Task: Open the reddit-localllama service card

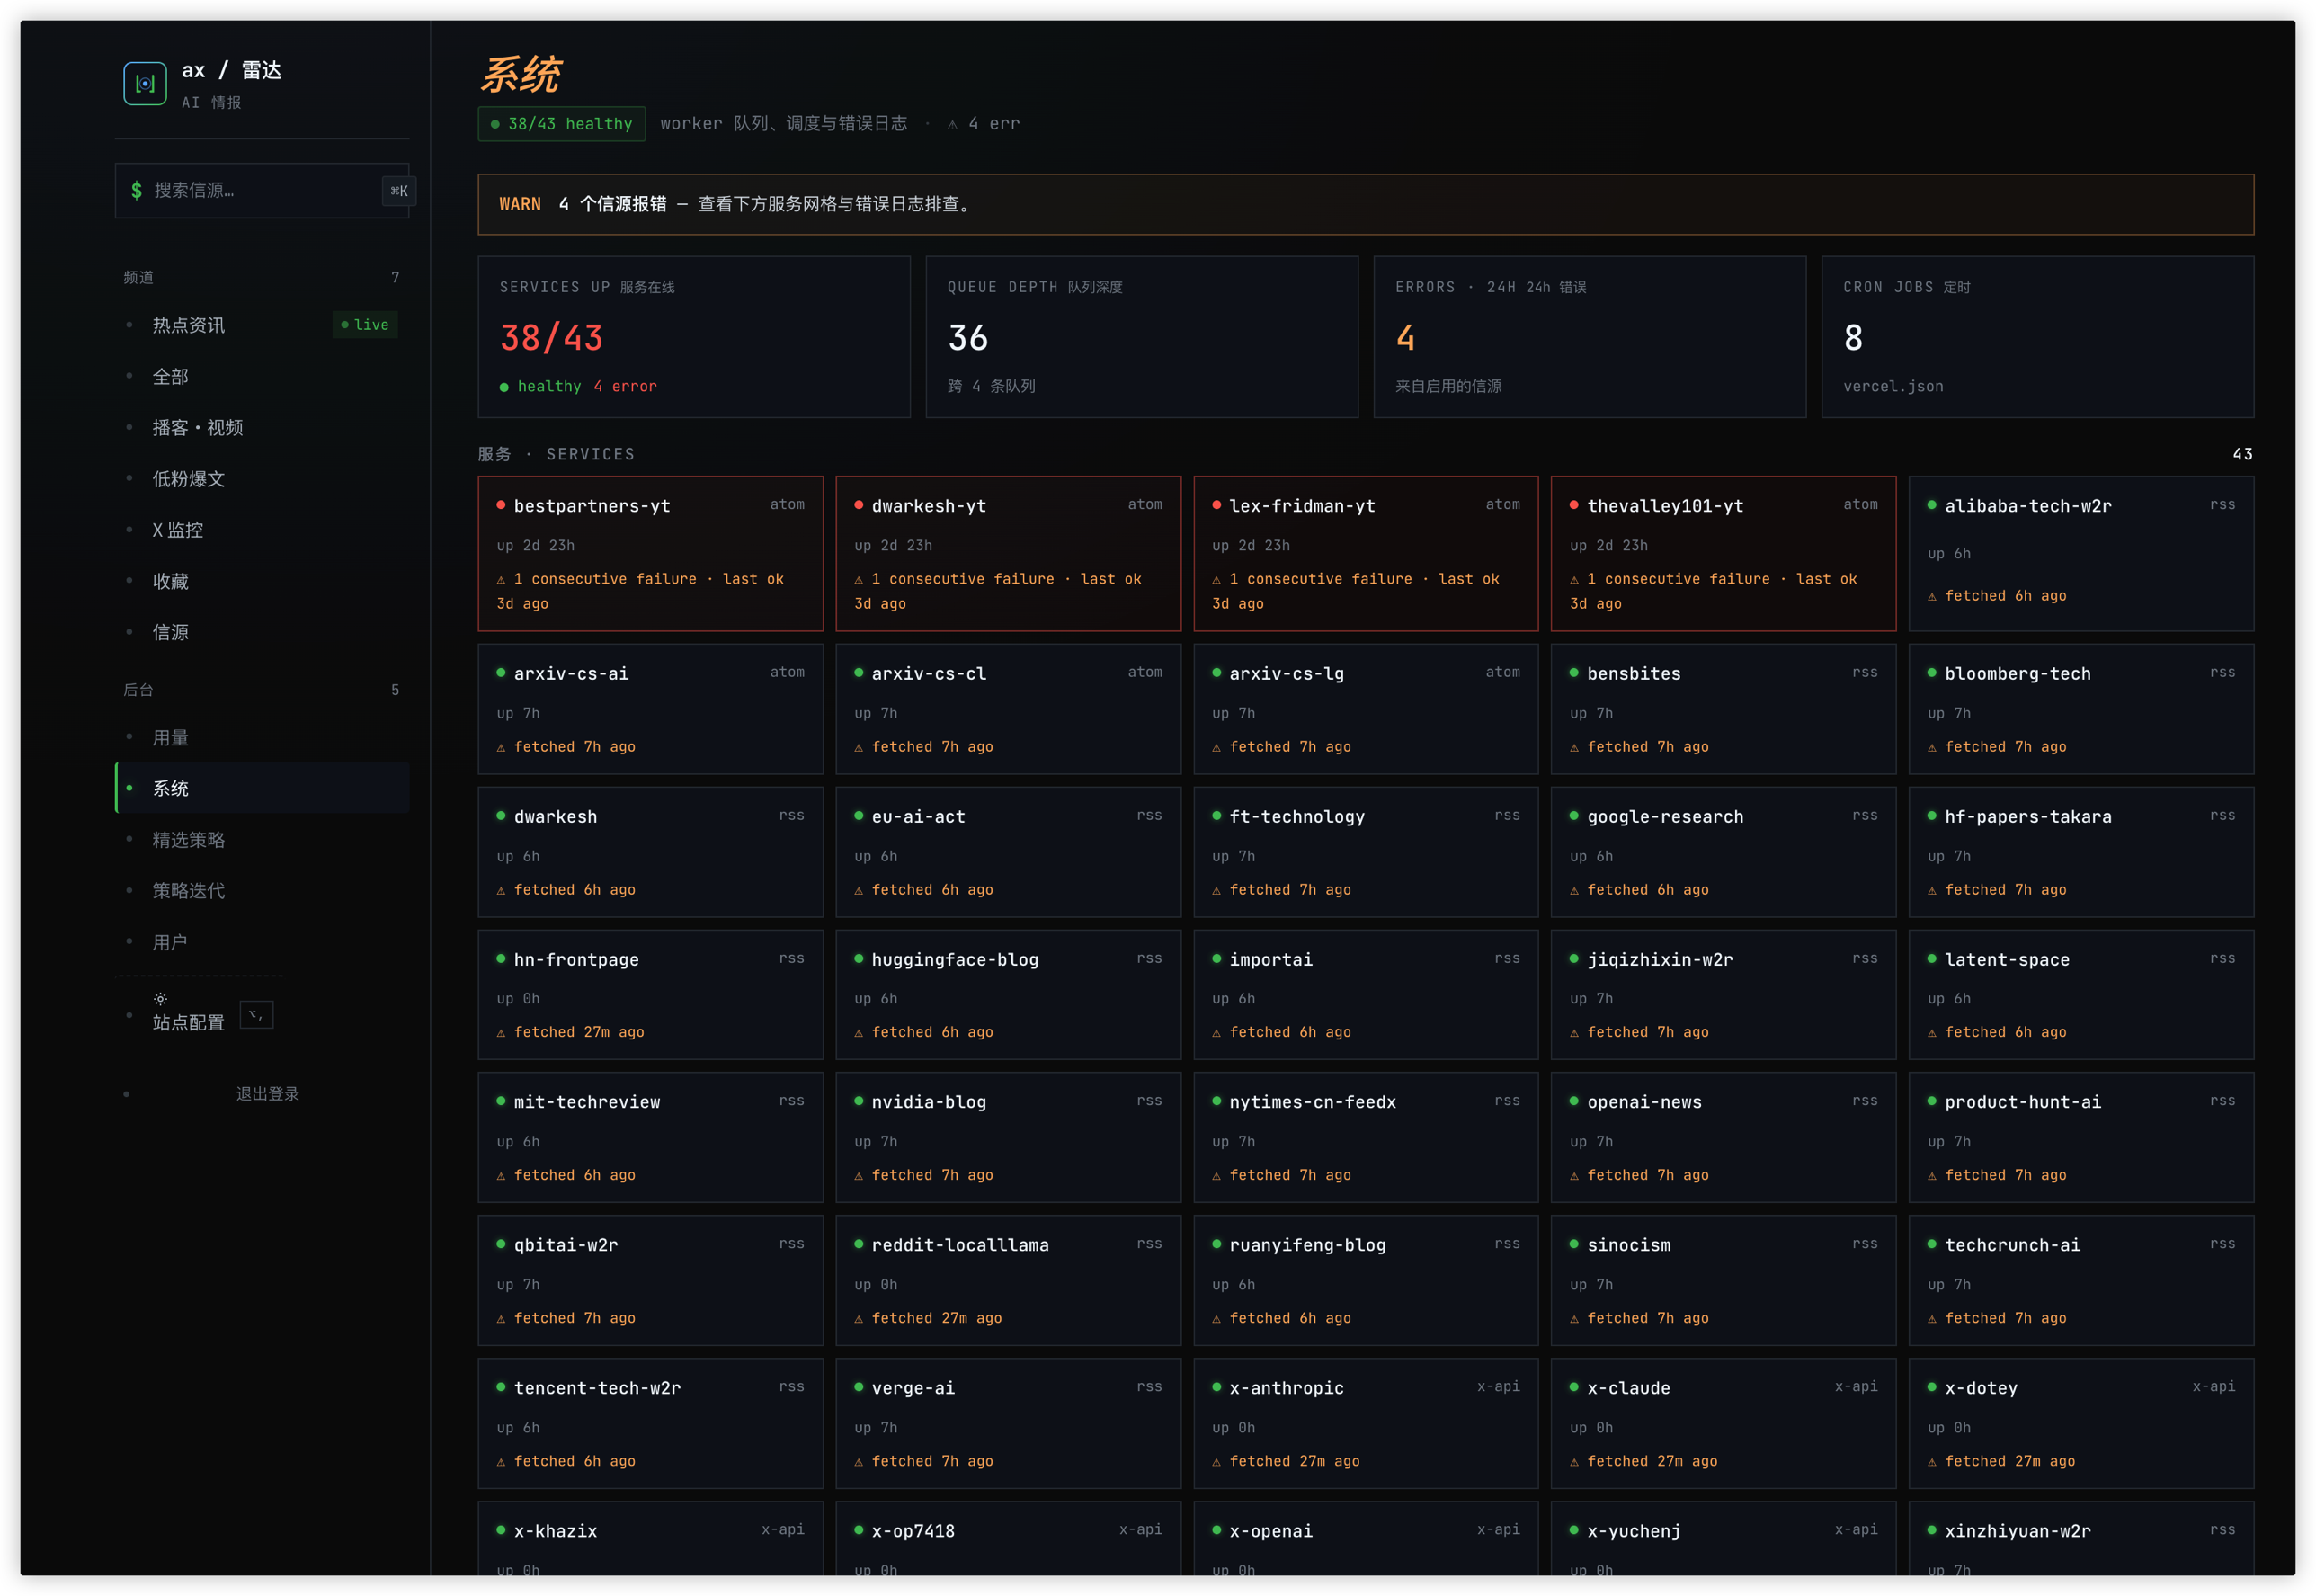Action: [x=1008, y=1281]
